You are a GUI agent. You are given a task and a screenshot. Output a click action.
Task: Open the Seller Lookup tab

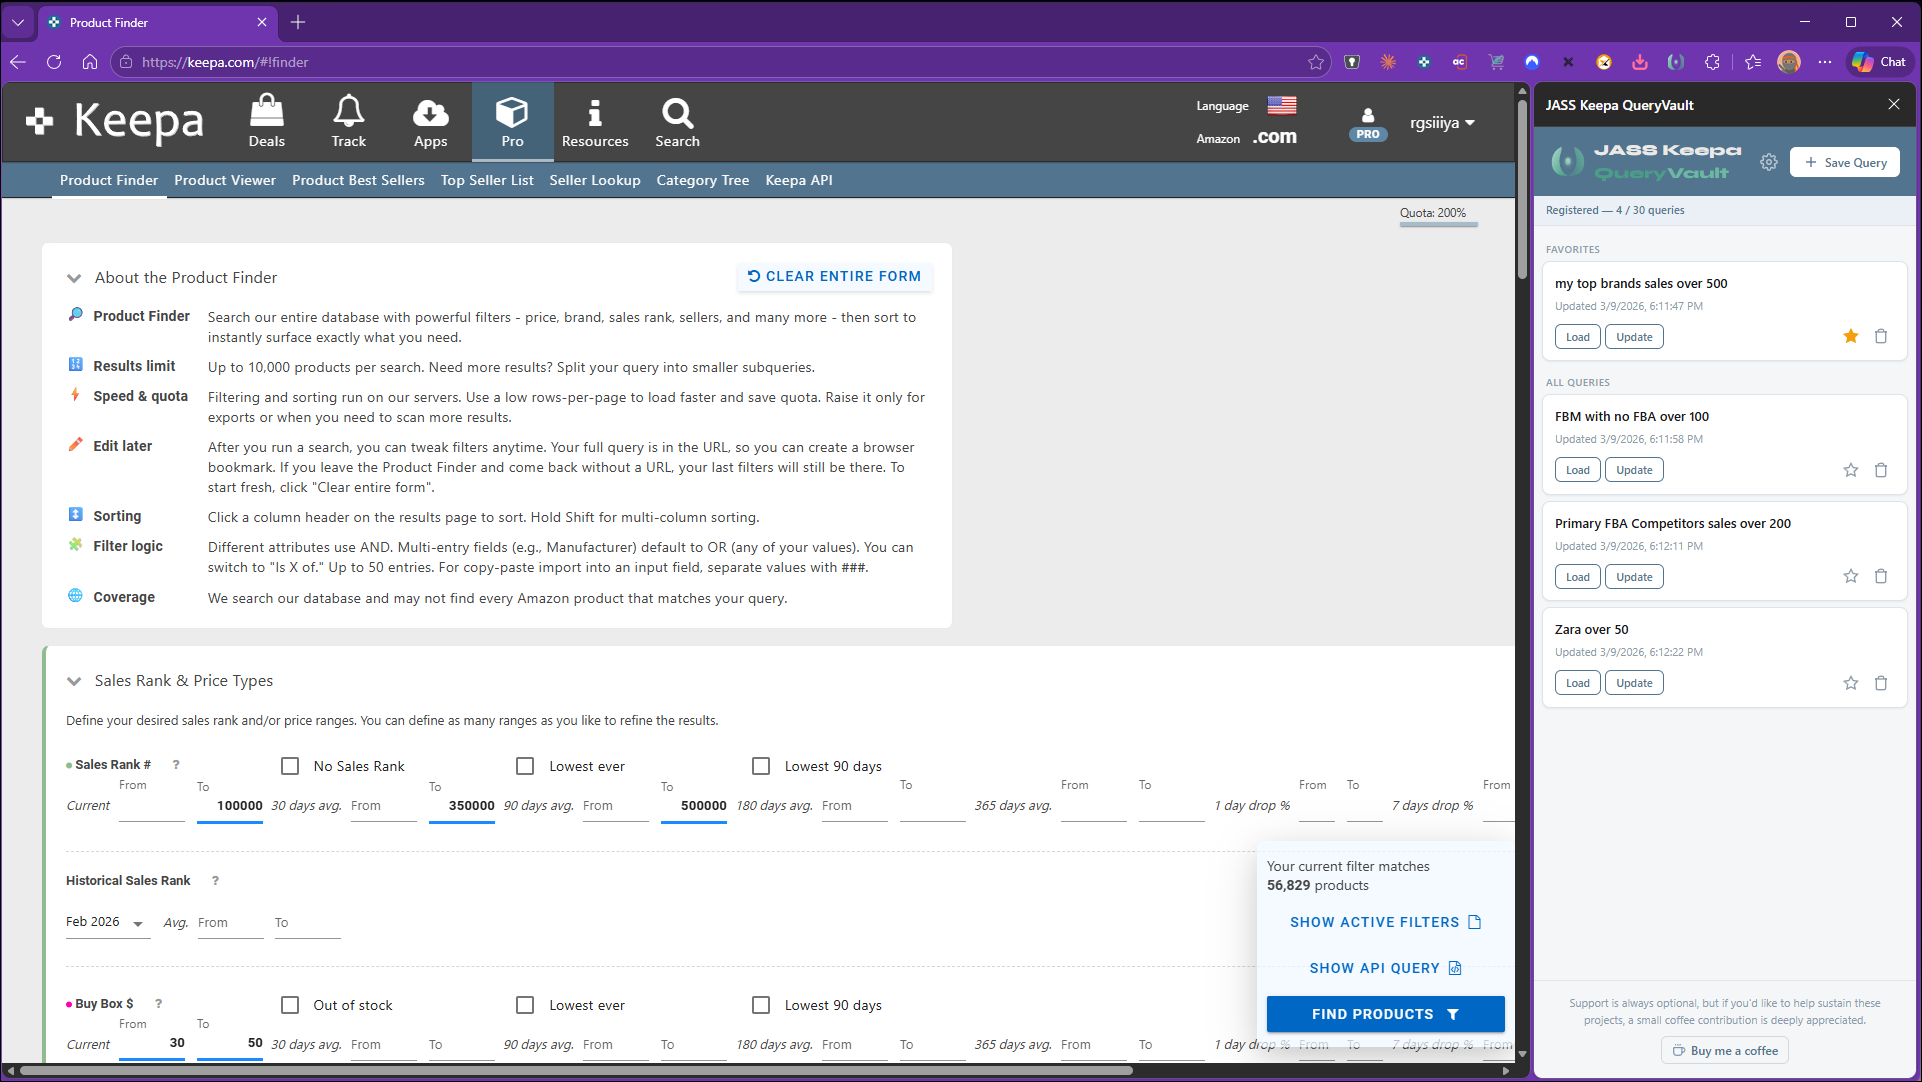pos(595,180)
